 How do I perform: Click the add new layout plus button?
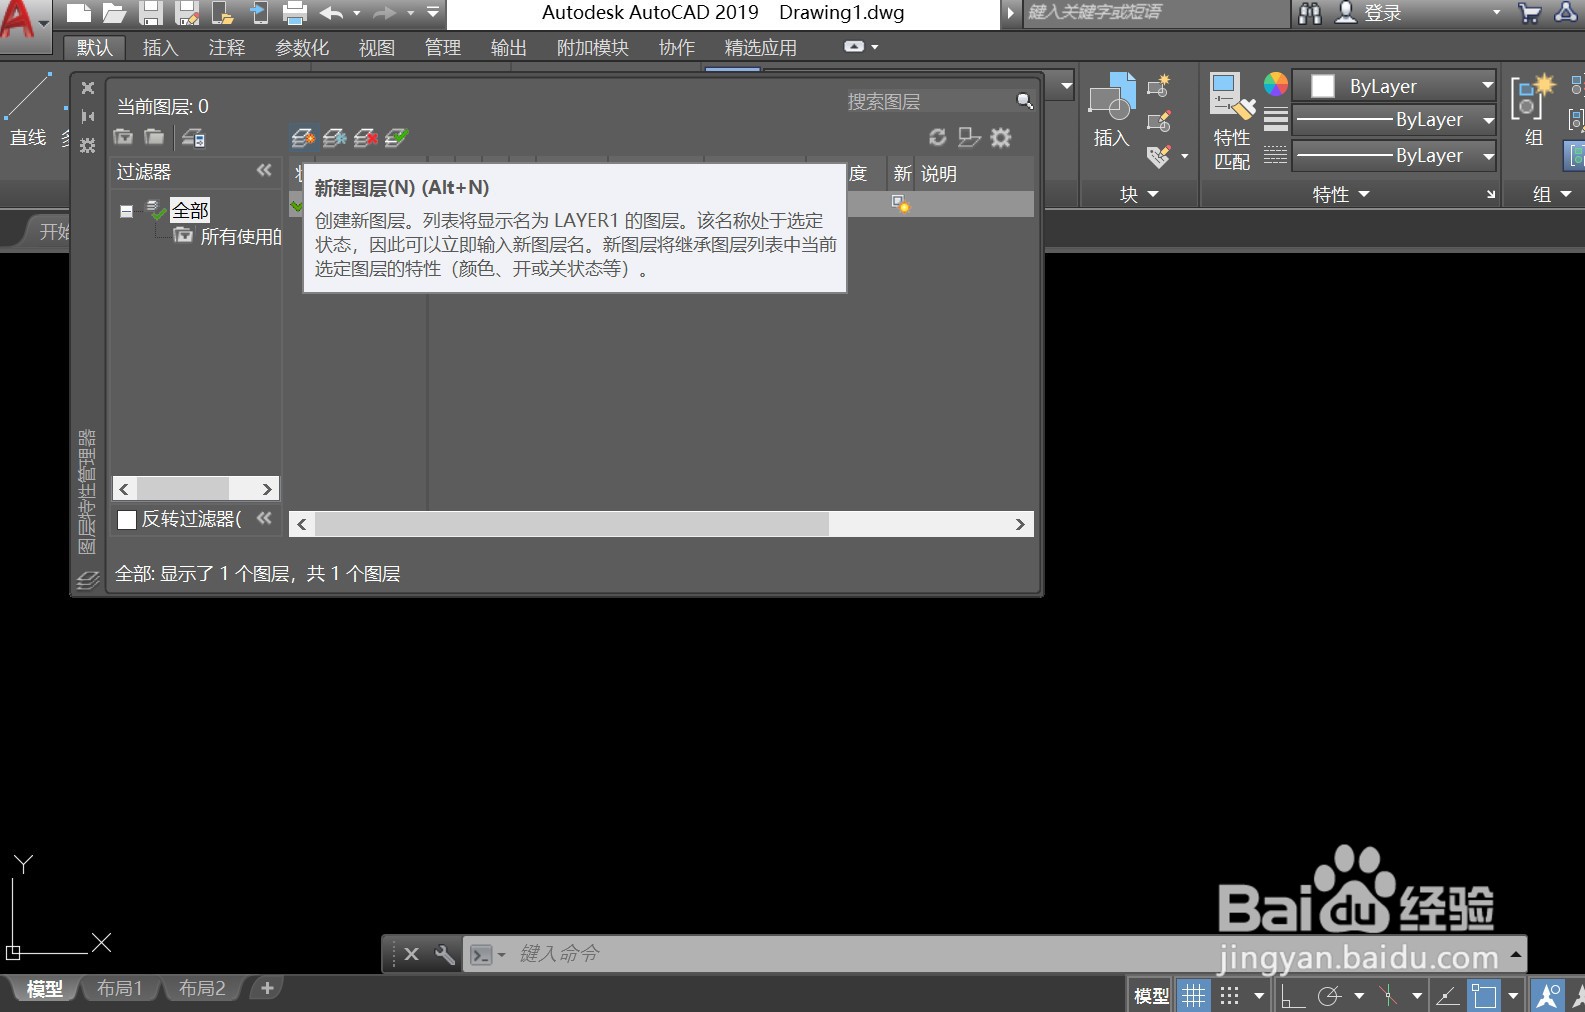tap(267, 988)
